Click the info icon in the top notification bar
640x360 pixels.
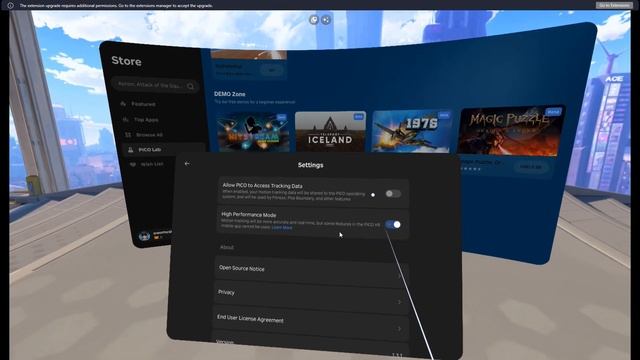click(11, 6)
